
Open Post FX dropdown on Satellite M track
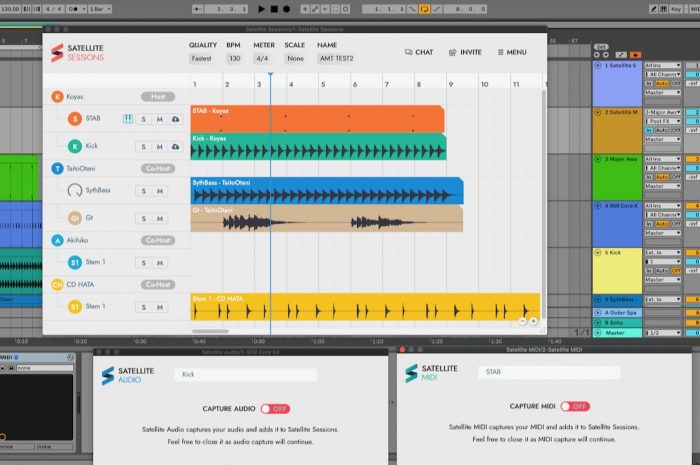pyautogui.click(x=663, y=121)
